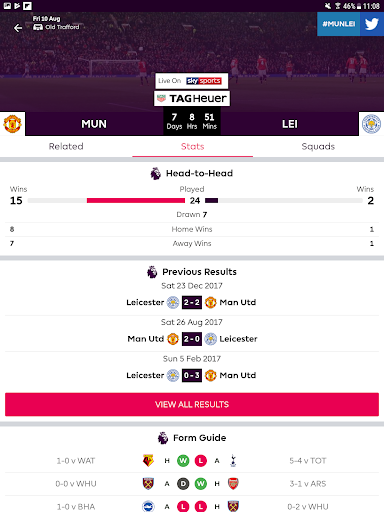Tap the Watford crest in Form Guide
This screenshot has height=512, width=384.
pos(148,461)
